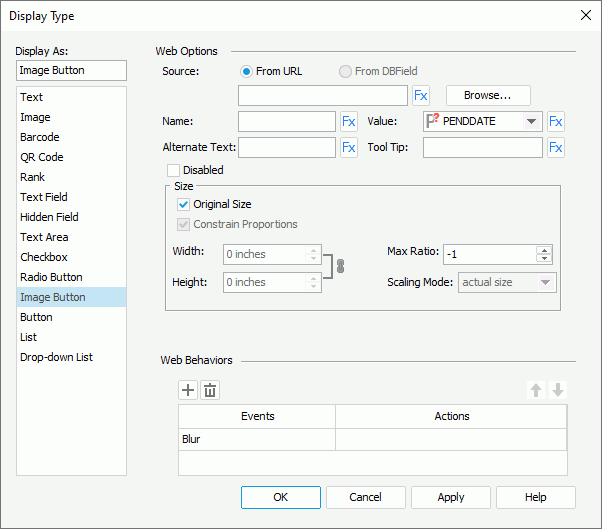Click the Blur event cell in table

tap(256, 439)
